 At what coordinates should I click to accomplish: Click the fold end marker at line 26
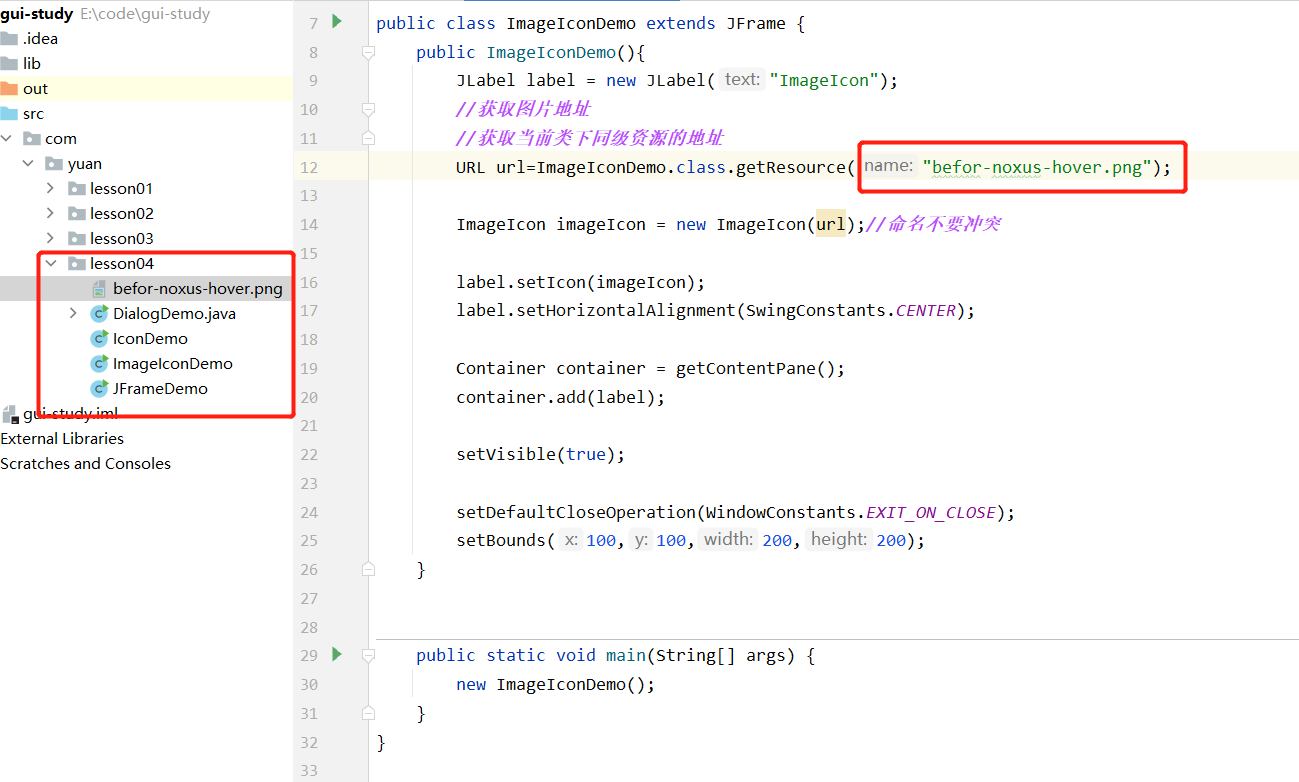(368, 569)
